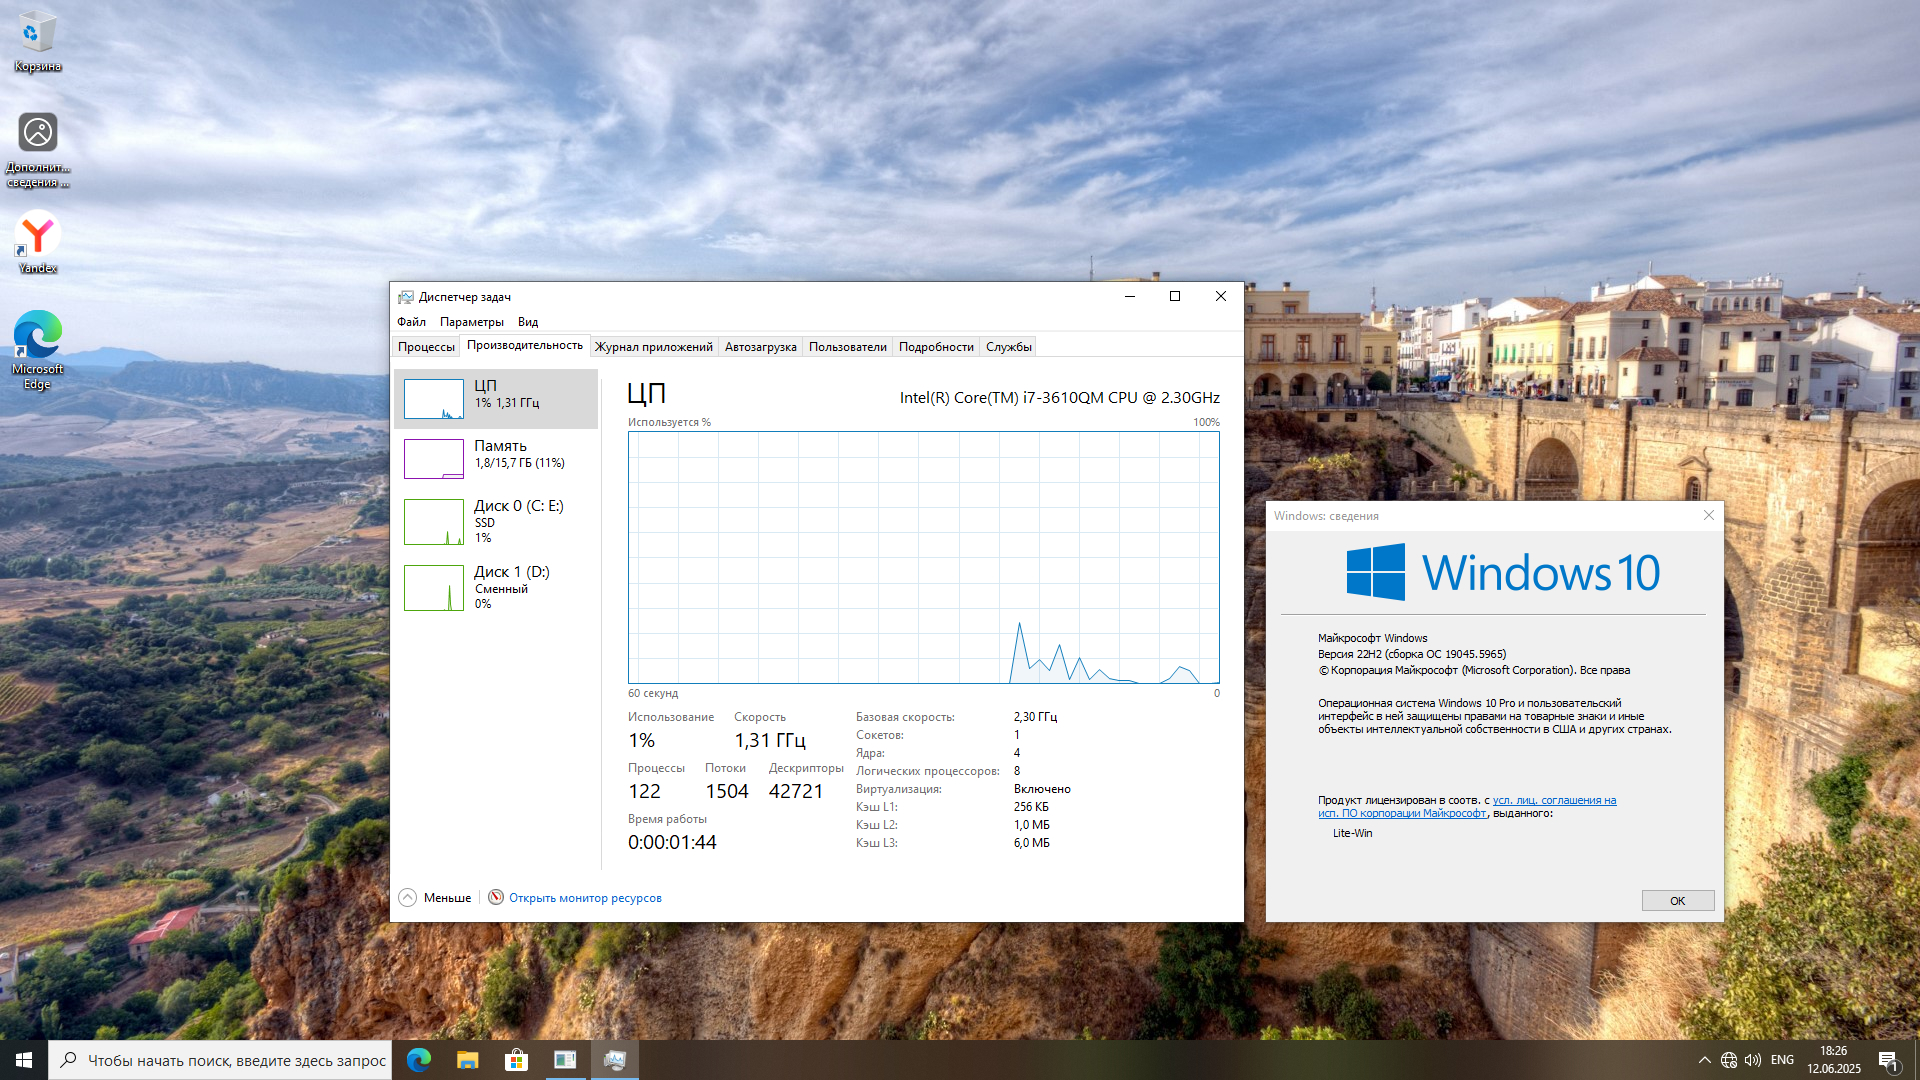
Task: Open File Explorer from the taskbar
Action: tap(467, 1060)
